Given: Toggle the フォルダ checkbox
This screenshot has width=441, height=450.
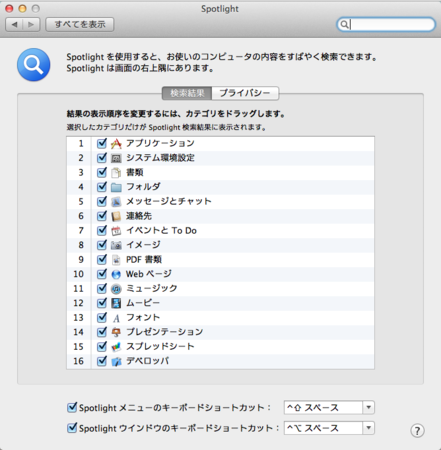Looking at the screenshot, I should click(102, 187).
